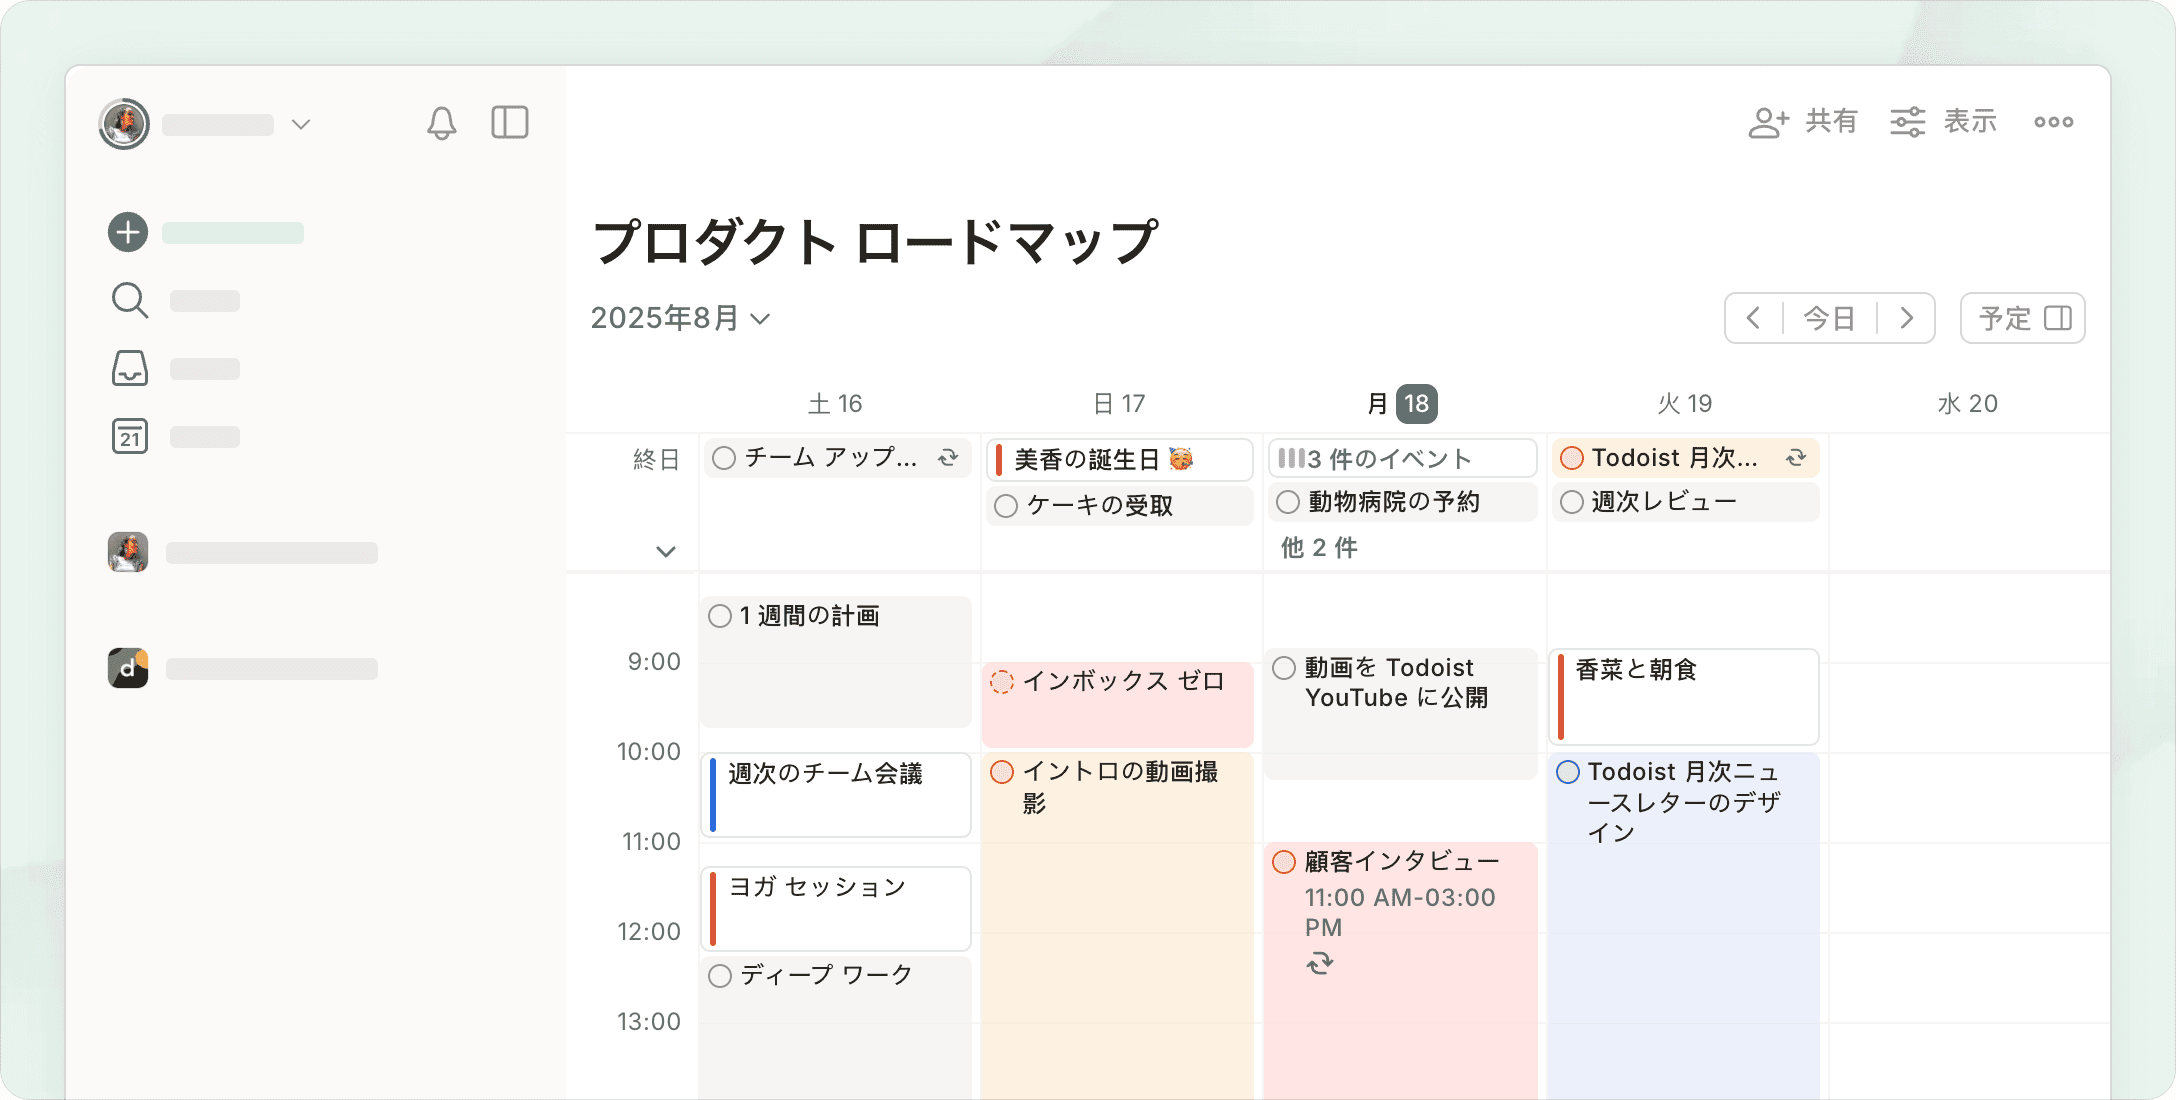The height and width of the screenshot is (1100, 2176).
Task: Open the inbox tray icon
Action: [130, 368]
